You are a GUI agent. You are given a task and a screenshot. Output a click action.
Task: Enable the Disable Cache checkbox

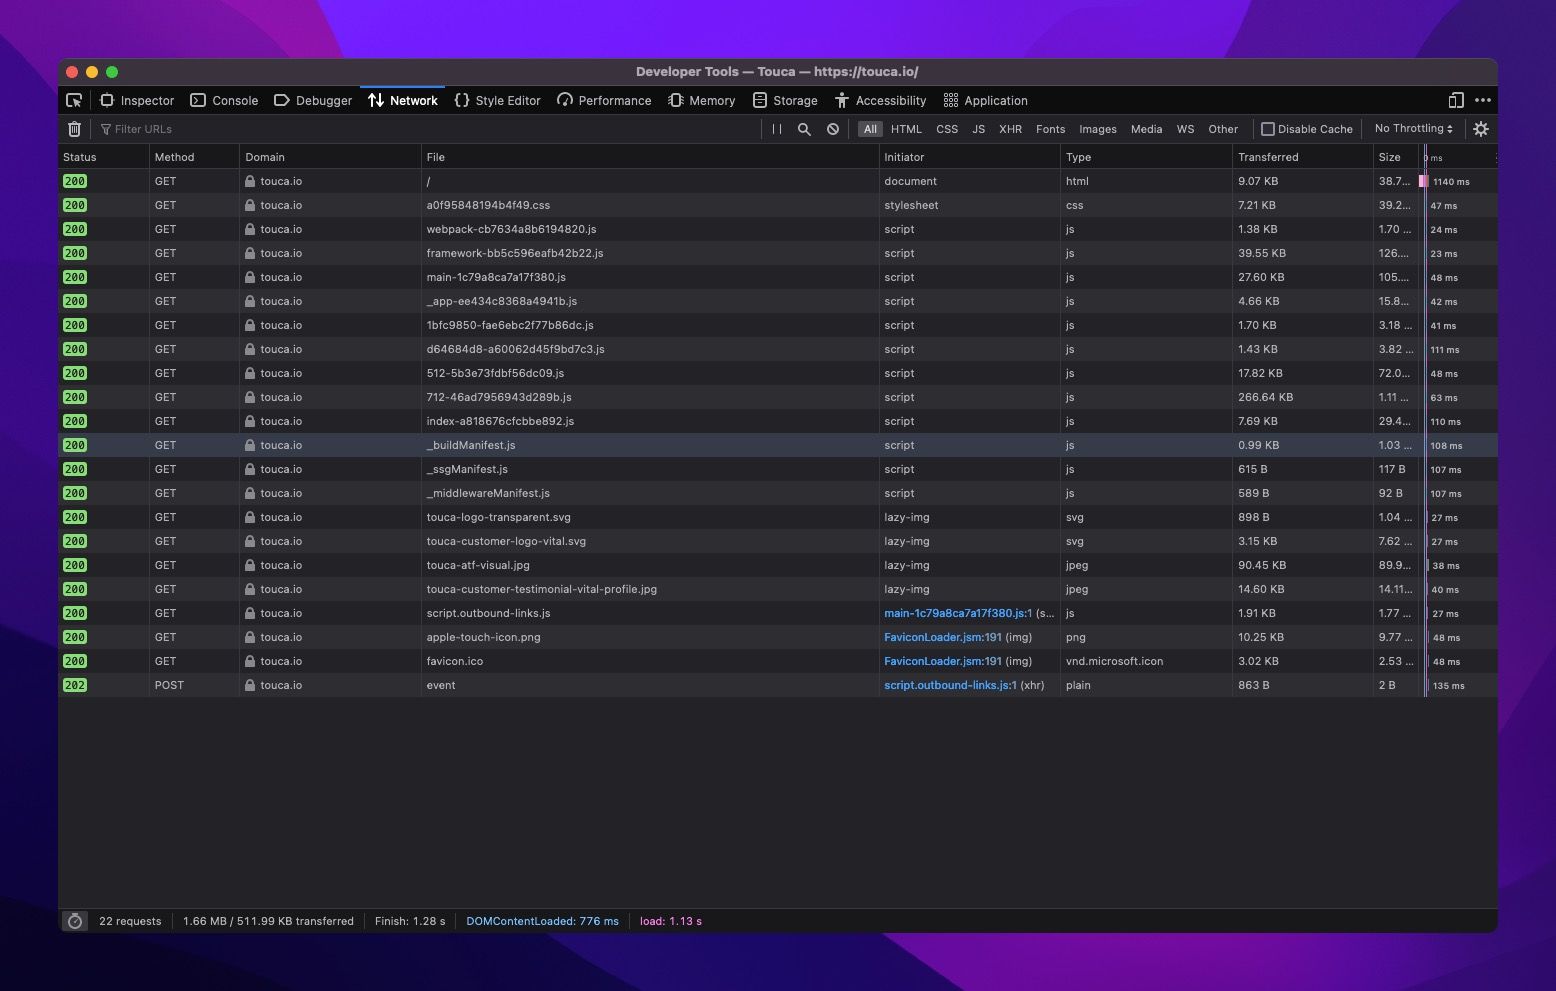coord(1268,129)
